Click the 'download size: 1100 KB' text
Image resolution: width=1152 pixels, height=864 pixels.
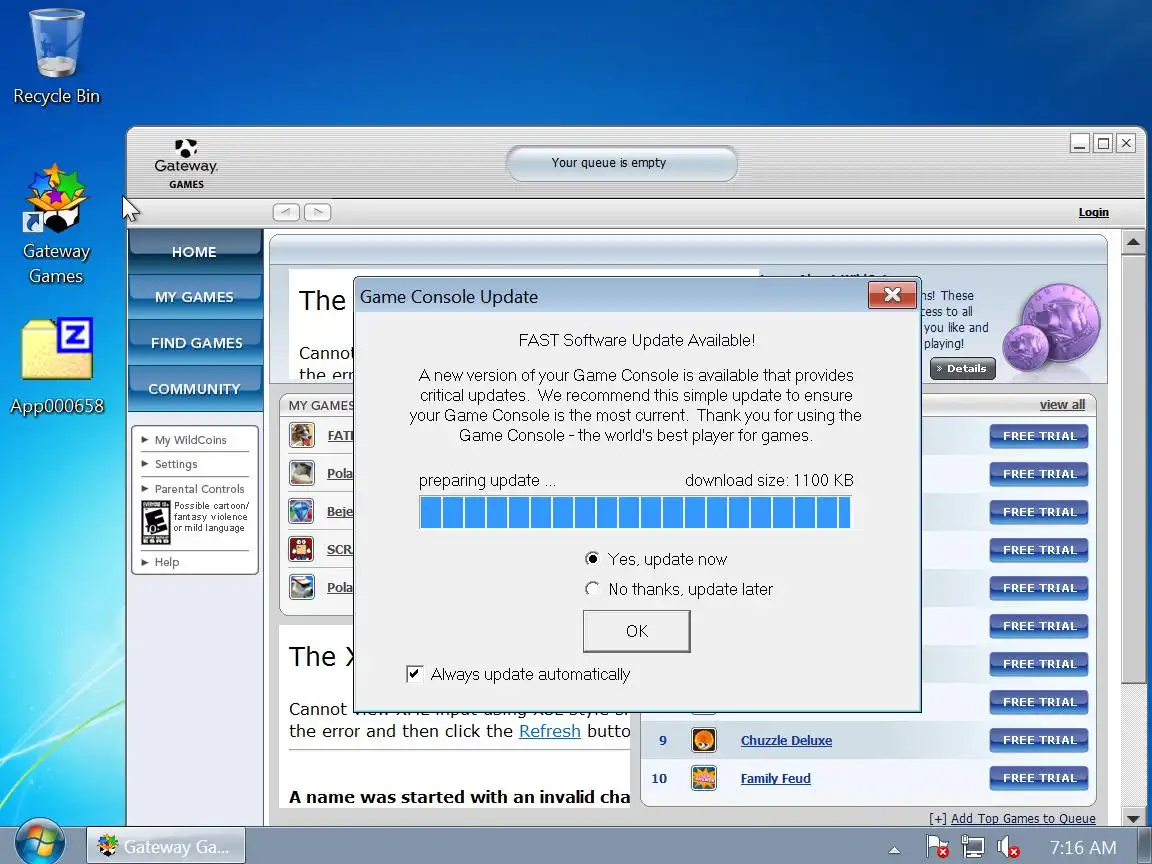(768, 480)
